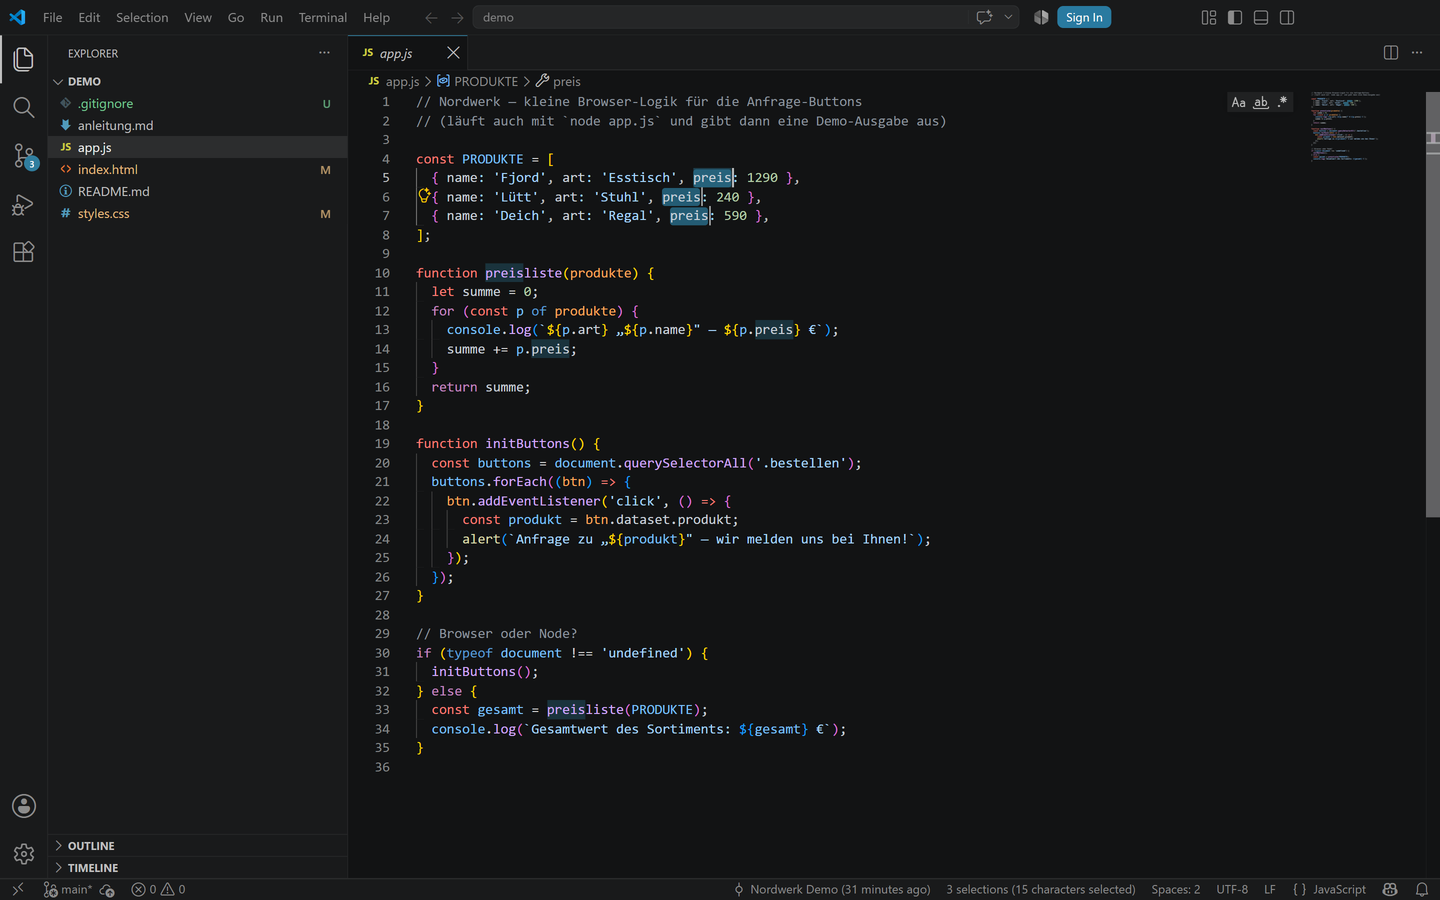The height and width of the screenshot is (900, 1440).
Task: Expand the TIMELINE section
Action: pyautogui.click(x=198, y=868)
